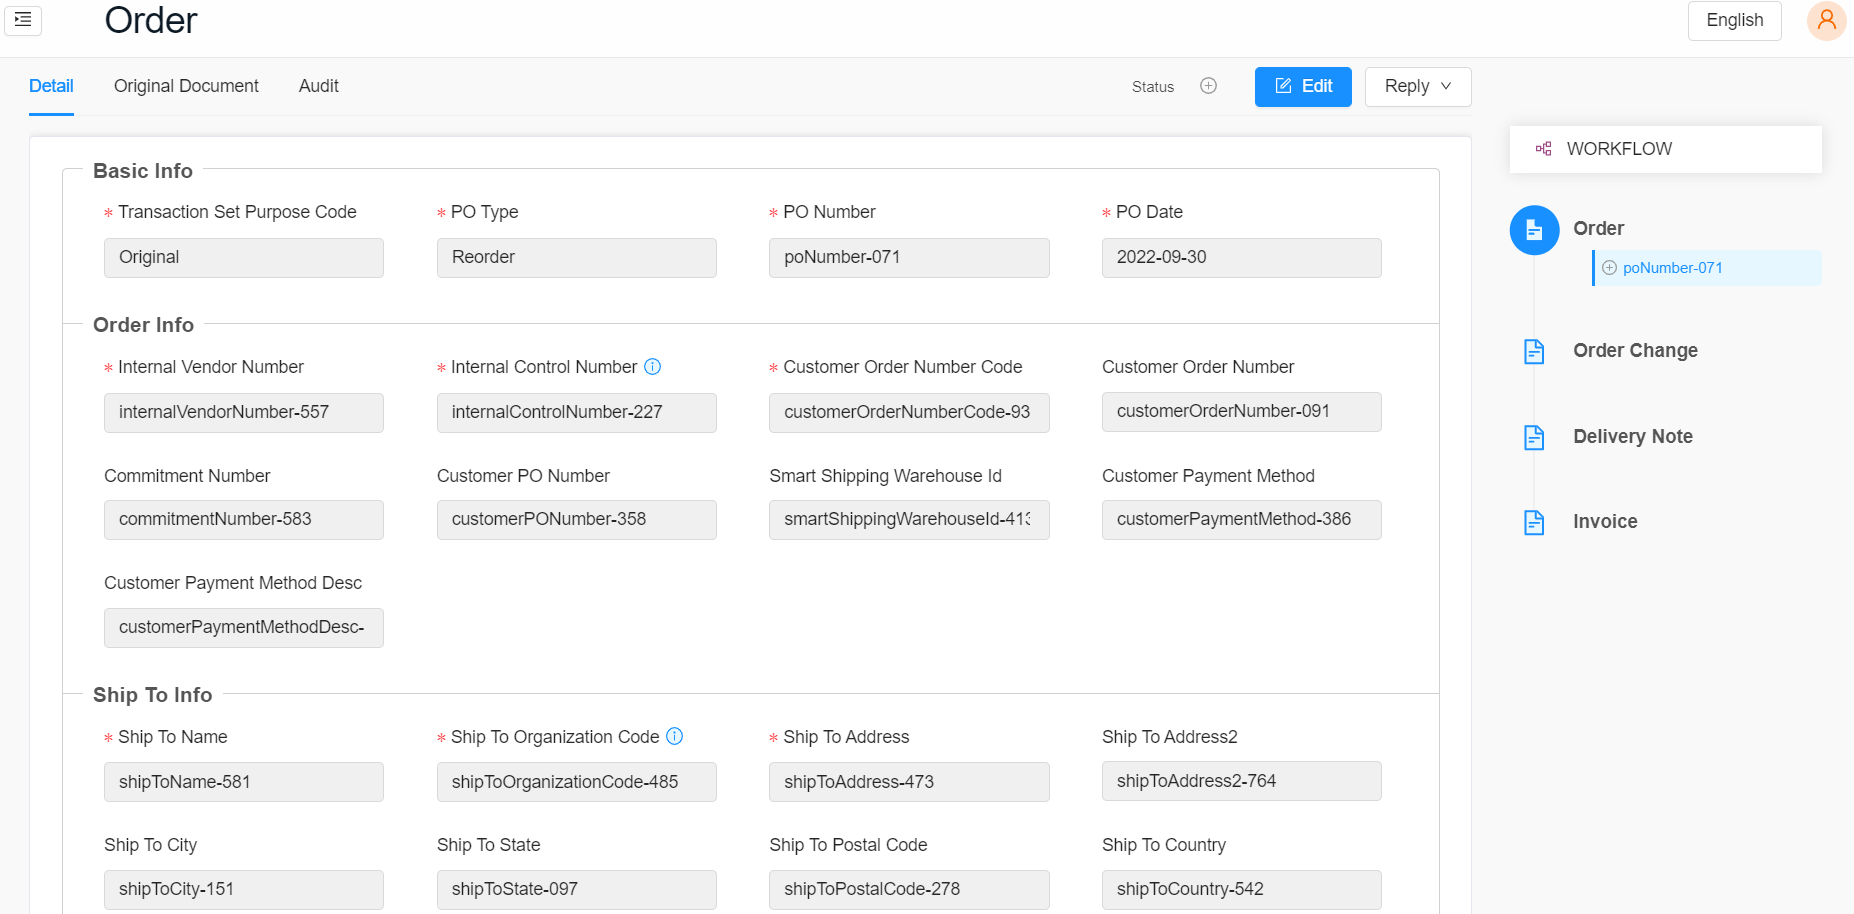Open the poNumber-071 workflow link

[1672, 268]
